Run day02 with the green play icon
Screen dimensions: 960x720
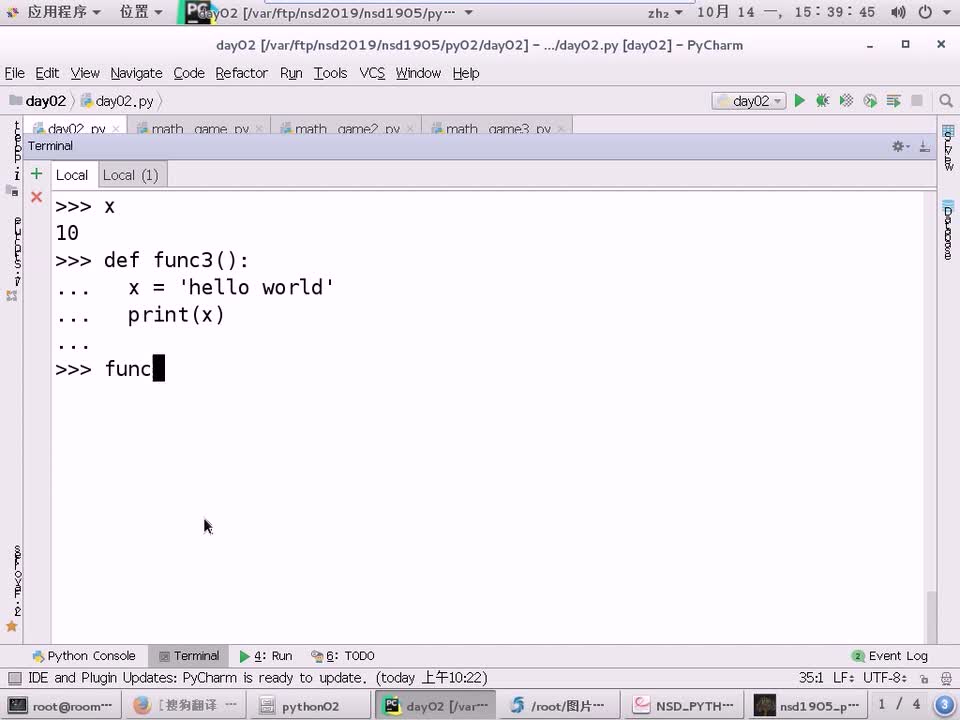[800, 101]
